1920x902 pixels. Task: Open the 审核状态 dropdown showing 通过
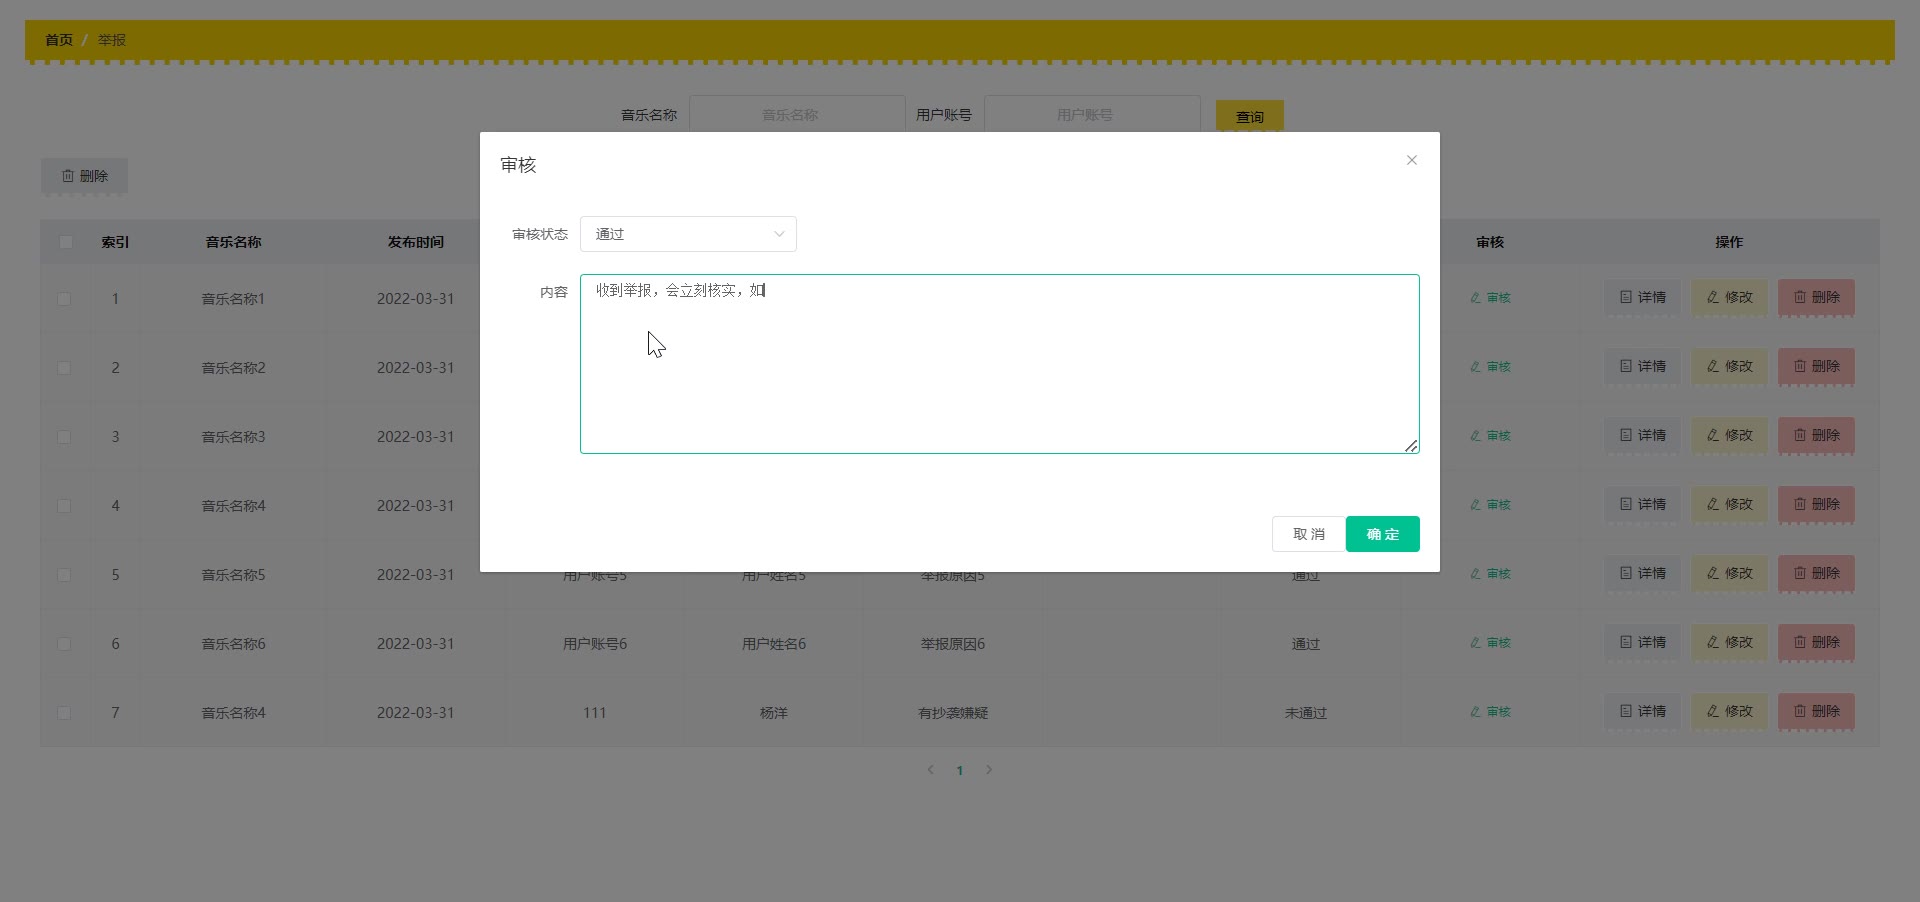[688, 234]
